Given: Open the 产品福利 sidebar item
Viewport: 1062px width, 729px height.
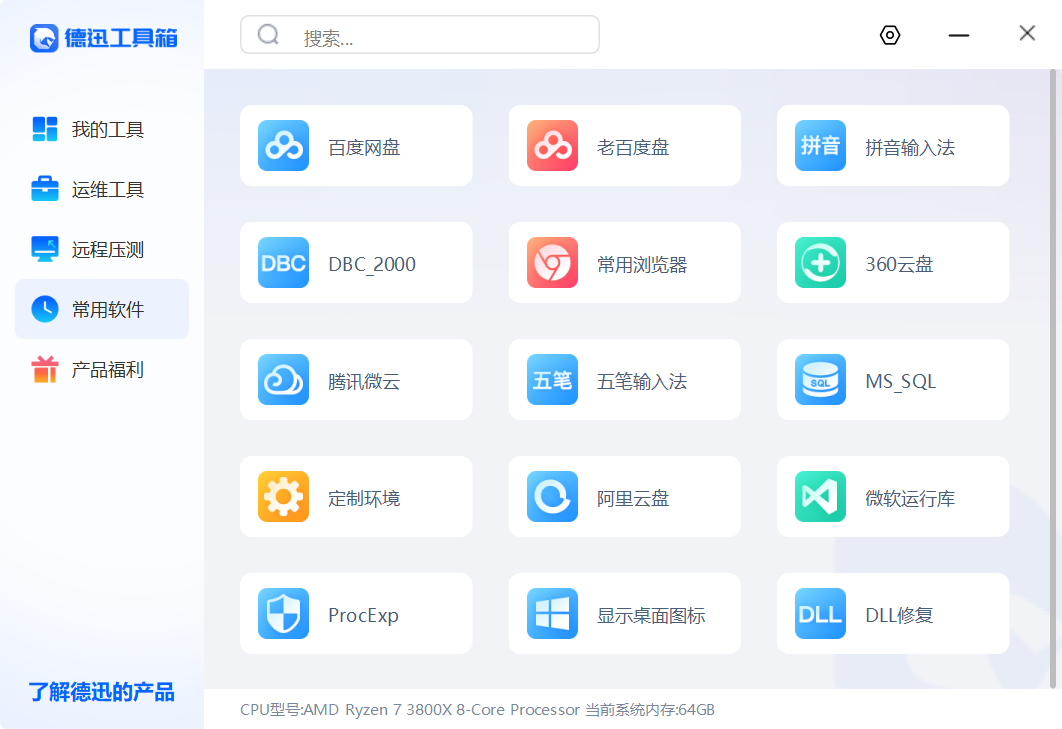Looking at the screenshot, I should click(102, 369).
